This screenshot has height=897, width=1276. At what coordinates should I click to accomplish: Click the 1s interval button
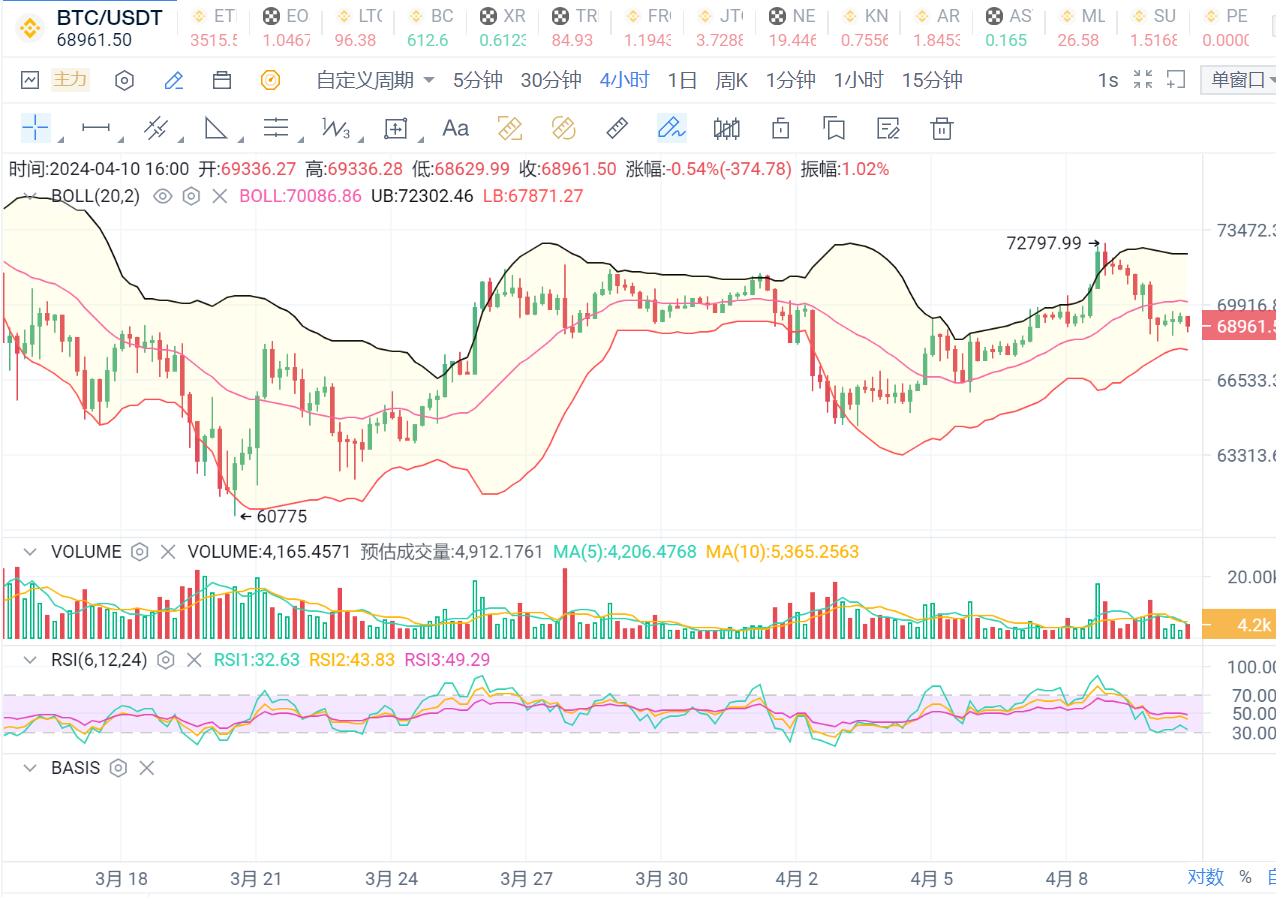1107,80
